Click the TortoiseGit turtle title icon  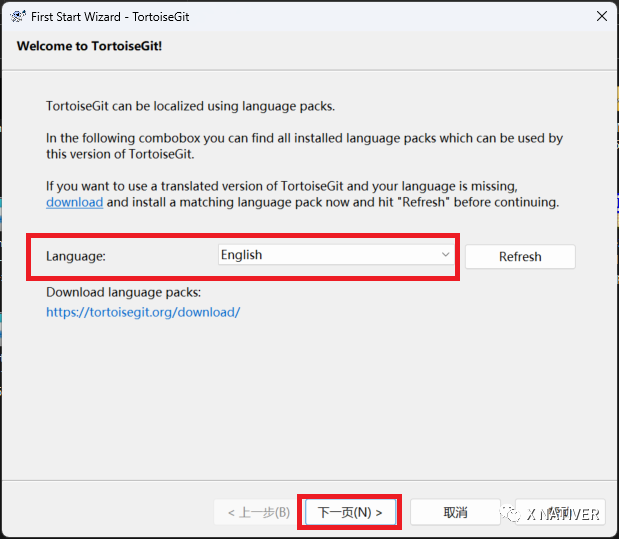pyautogui.click(x=18, y=17)
